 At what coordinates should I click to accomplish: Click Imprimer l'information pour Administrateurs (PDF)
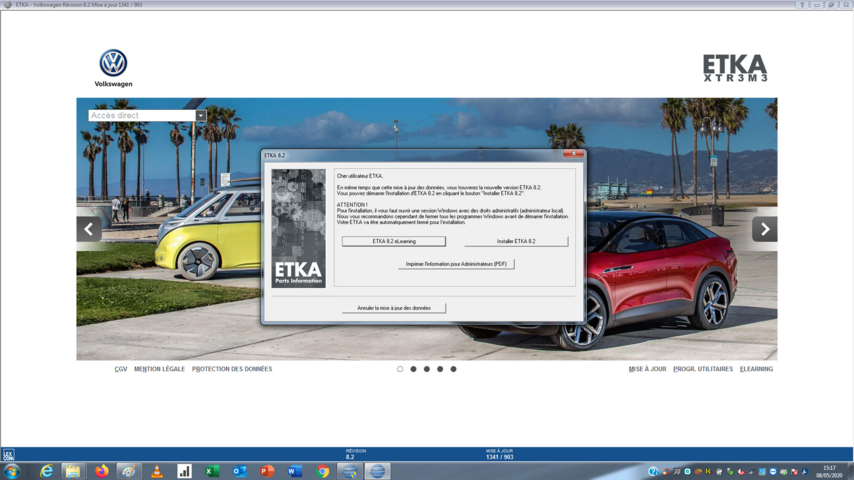tap(456, 264)
